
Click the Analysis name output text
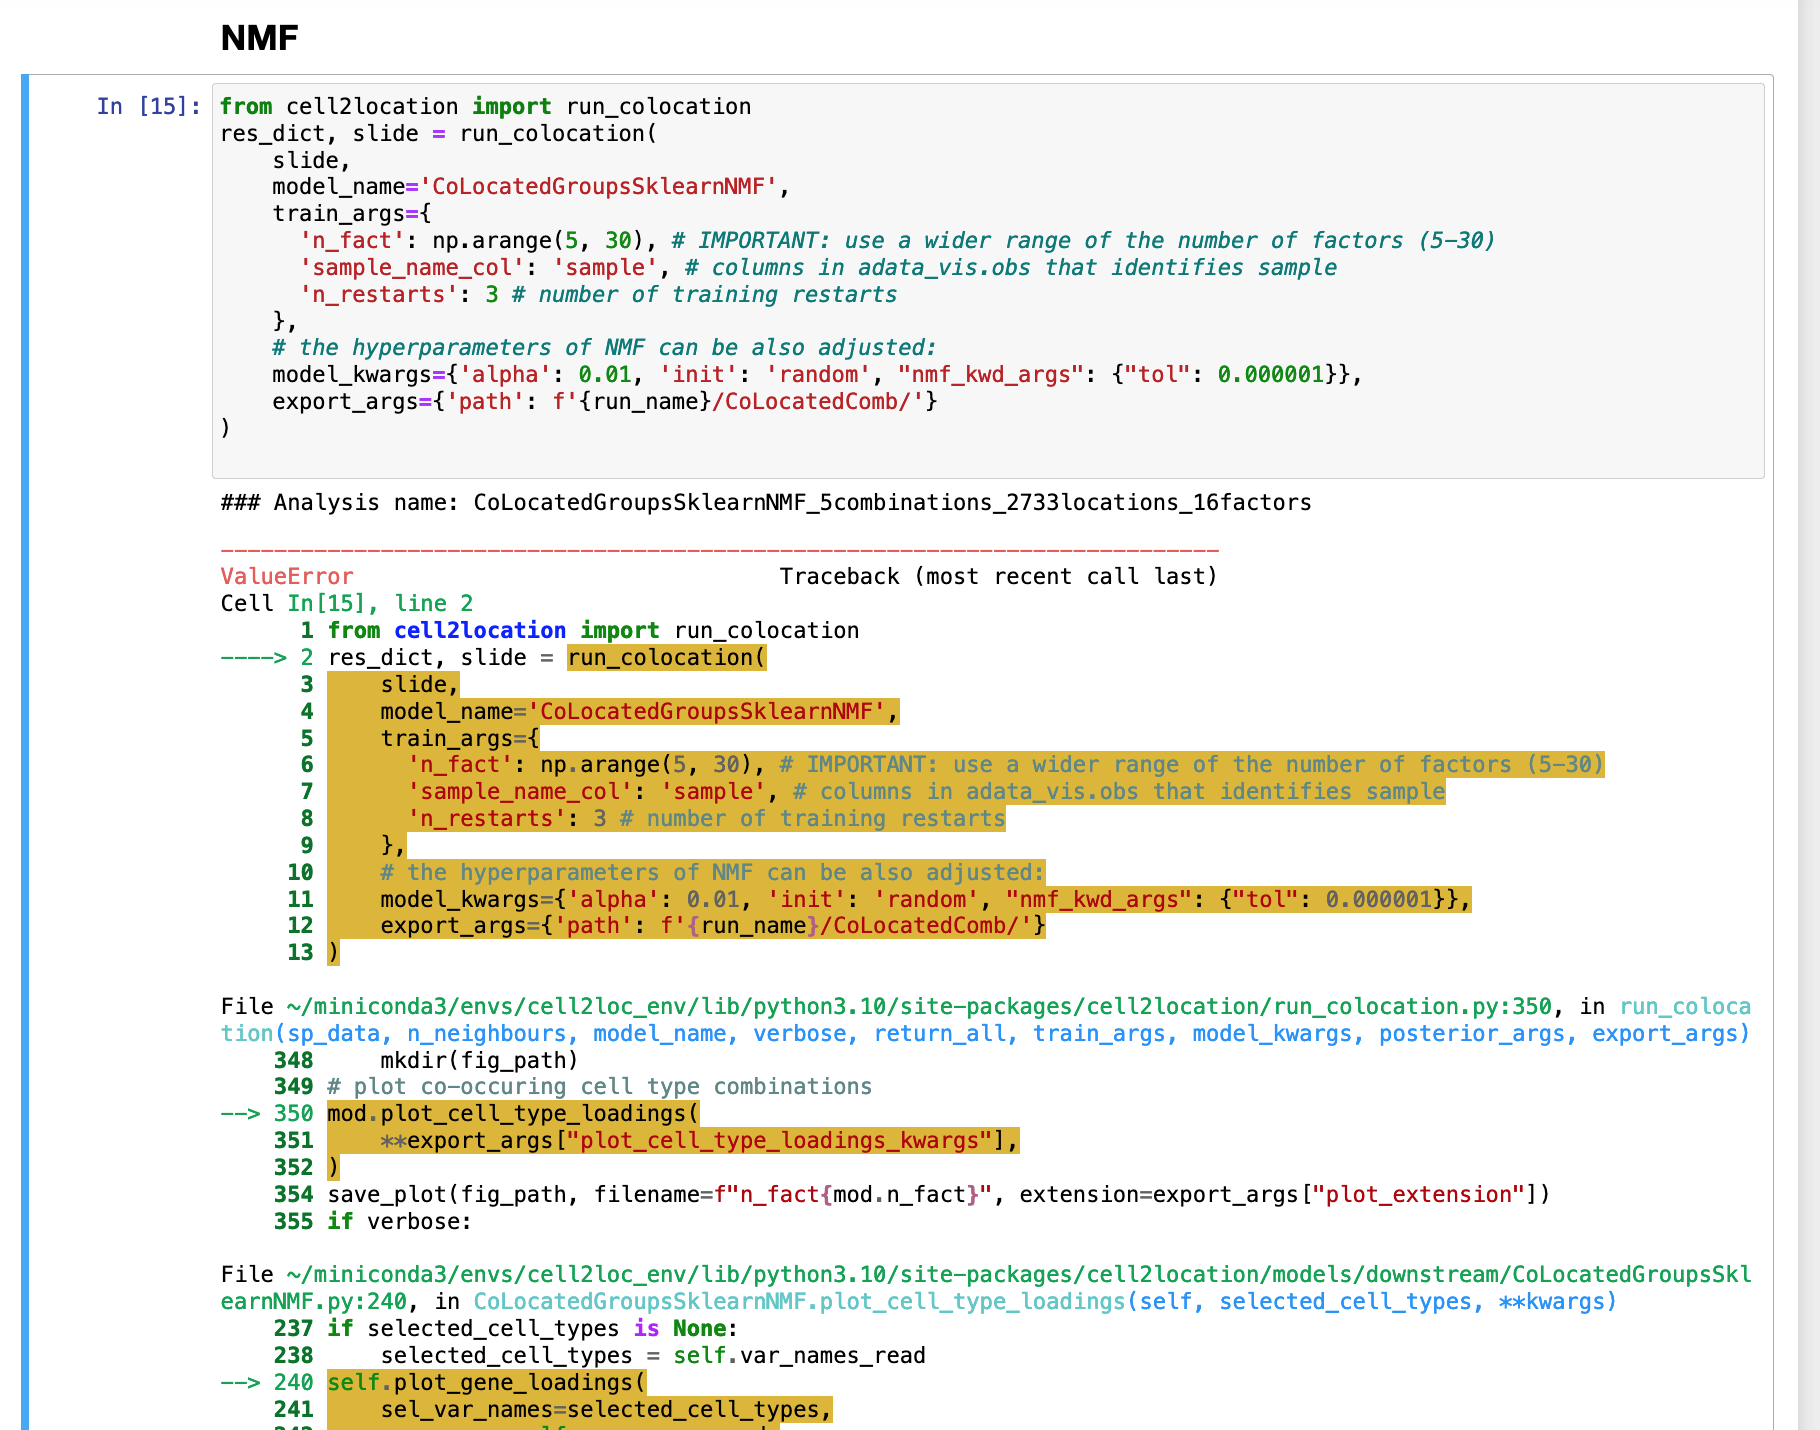765,502
